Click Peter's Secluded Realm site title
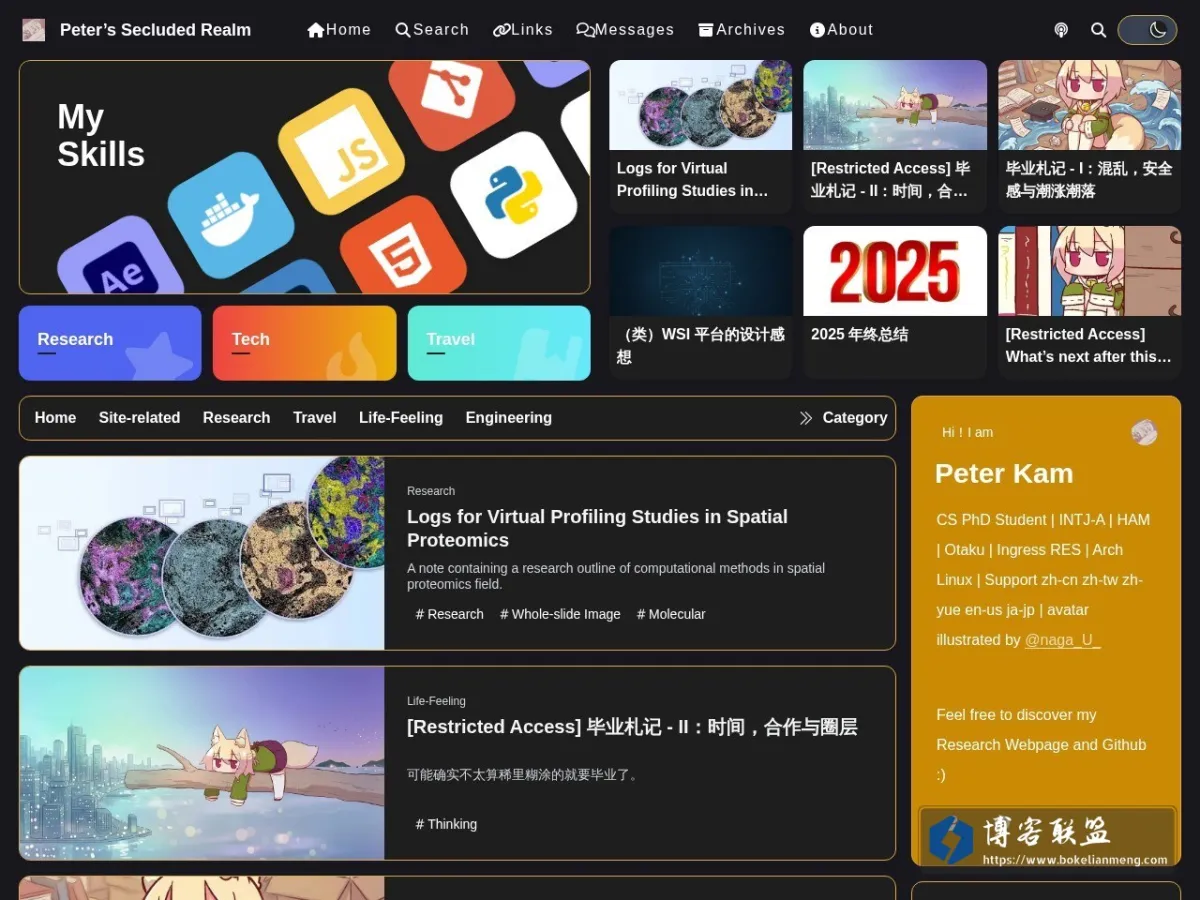The width and height of the screenshot is (1200, 900). click(x=155, y=30)
